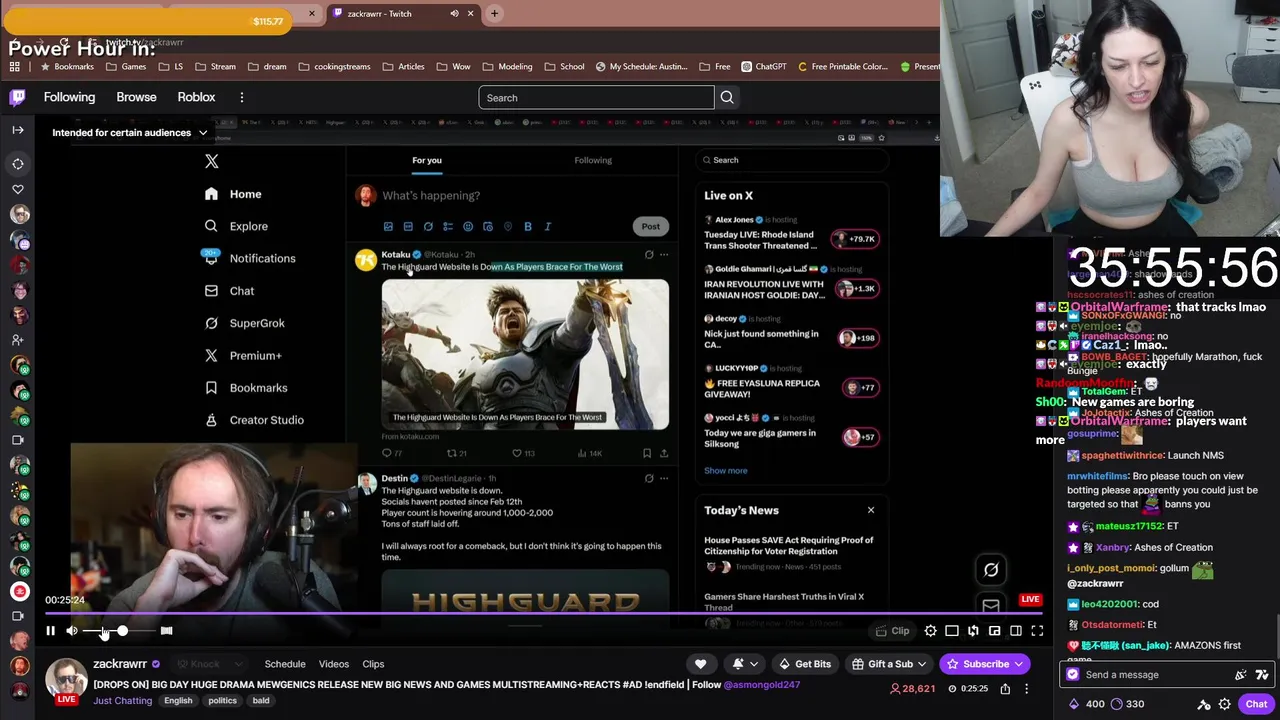
Task: Seek on the purple stream progress bar
Action: click(544, 613)
